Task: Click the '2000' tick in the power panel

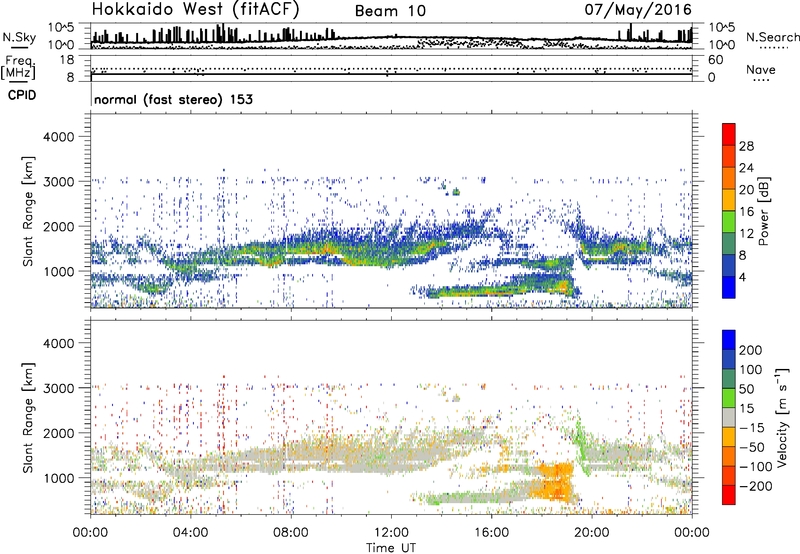Action: (x=59, y=226)
